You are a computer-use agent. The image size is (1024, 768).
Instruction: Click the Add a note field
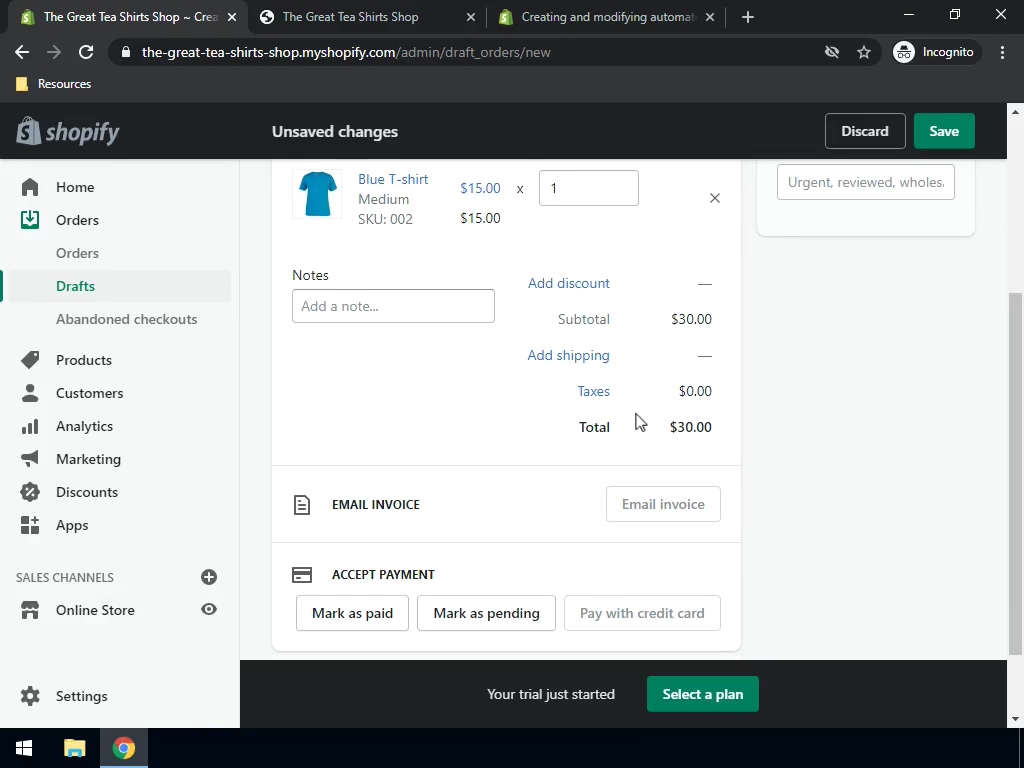tap(393, 306)
